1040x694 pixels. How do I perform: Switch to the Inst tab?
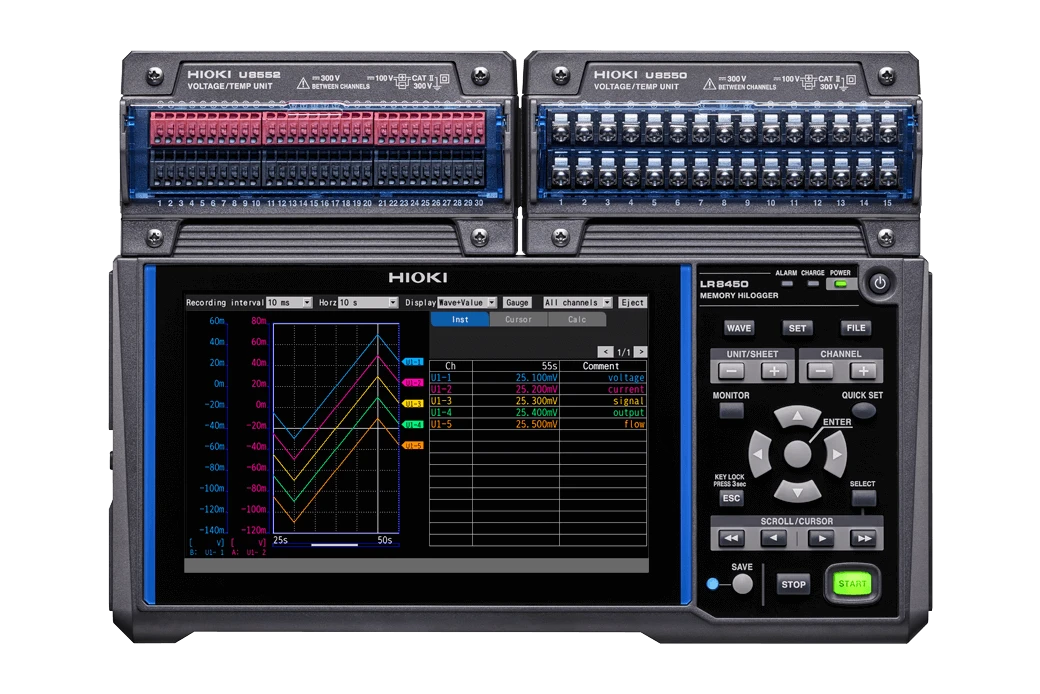click(460, 320)
